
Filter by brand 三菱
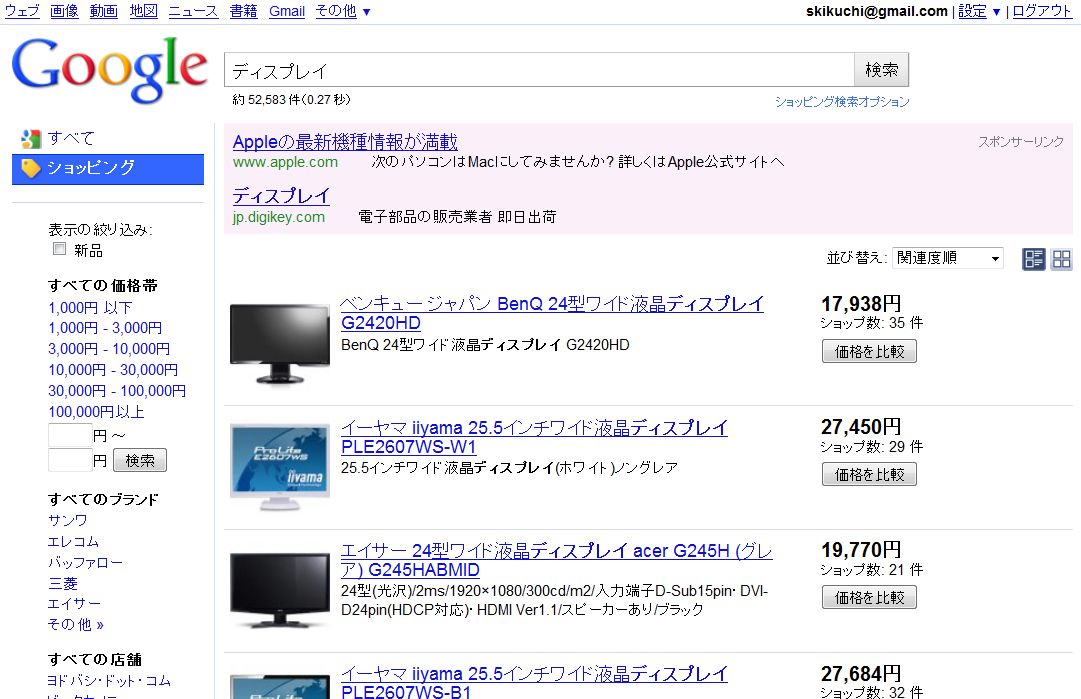[63, 584]
